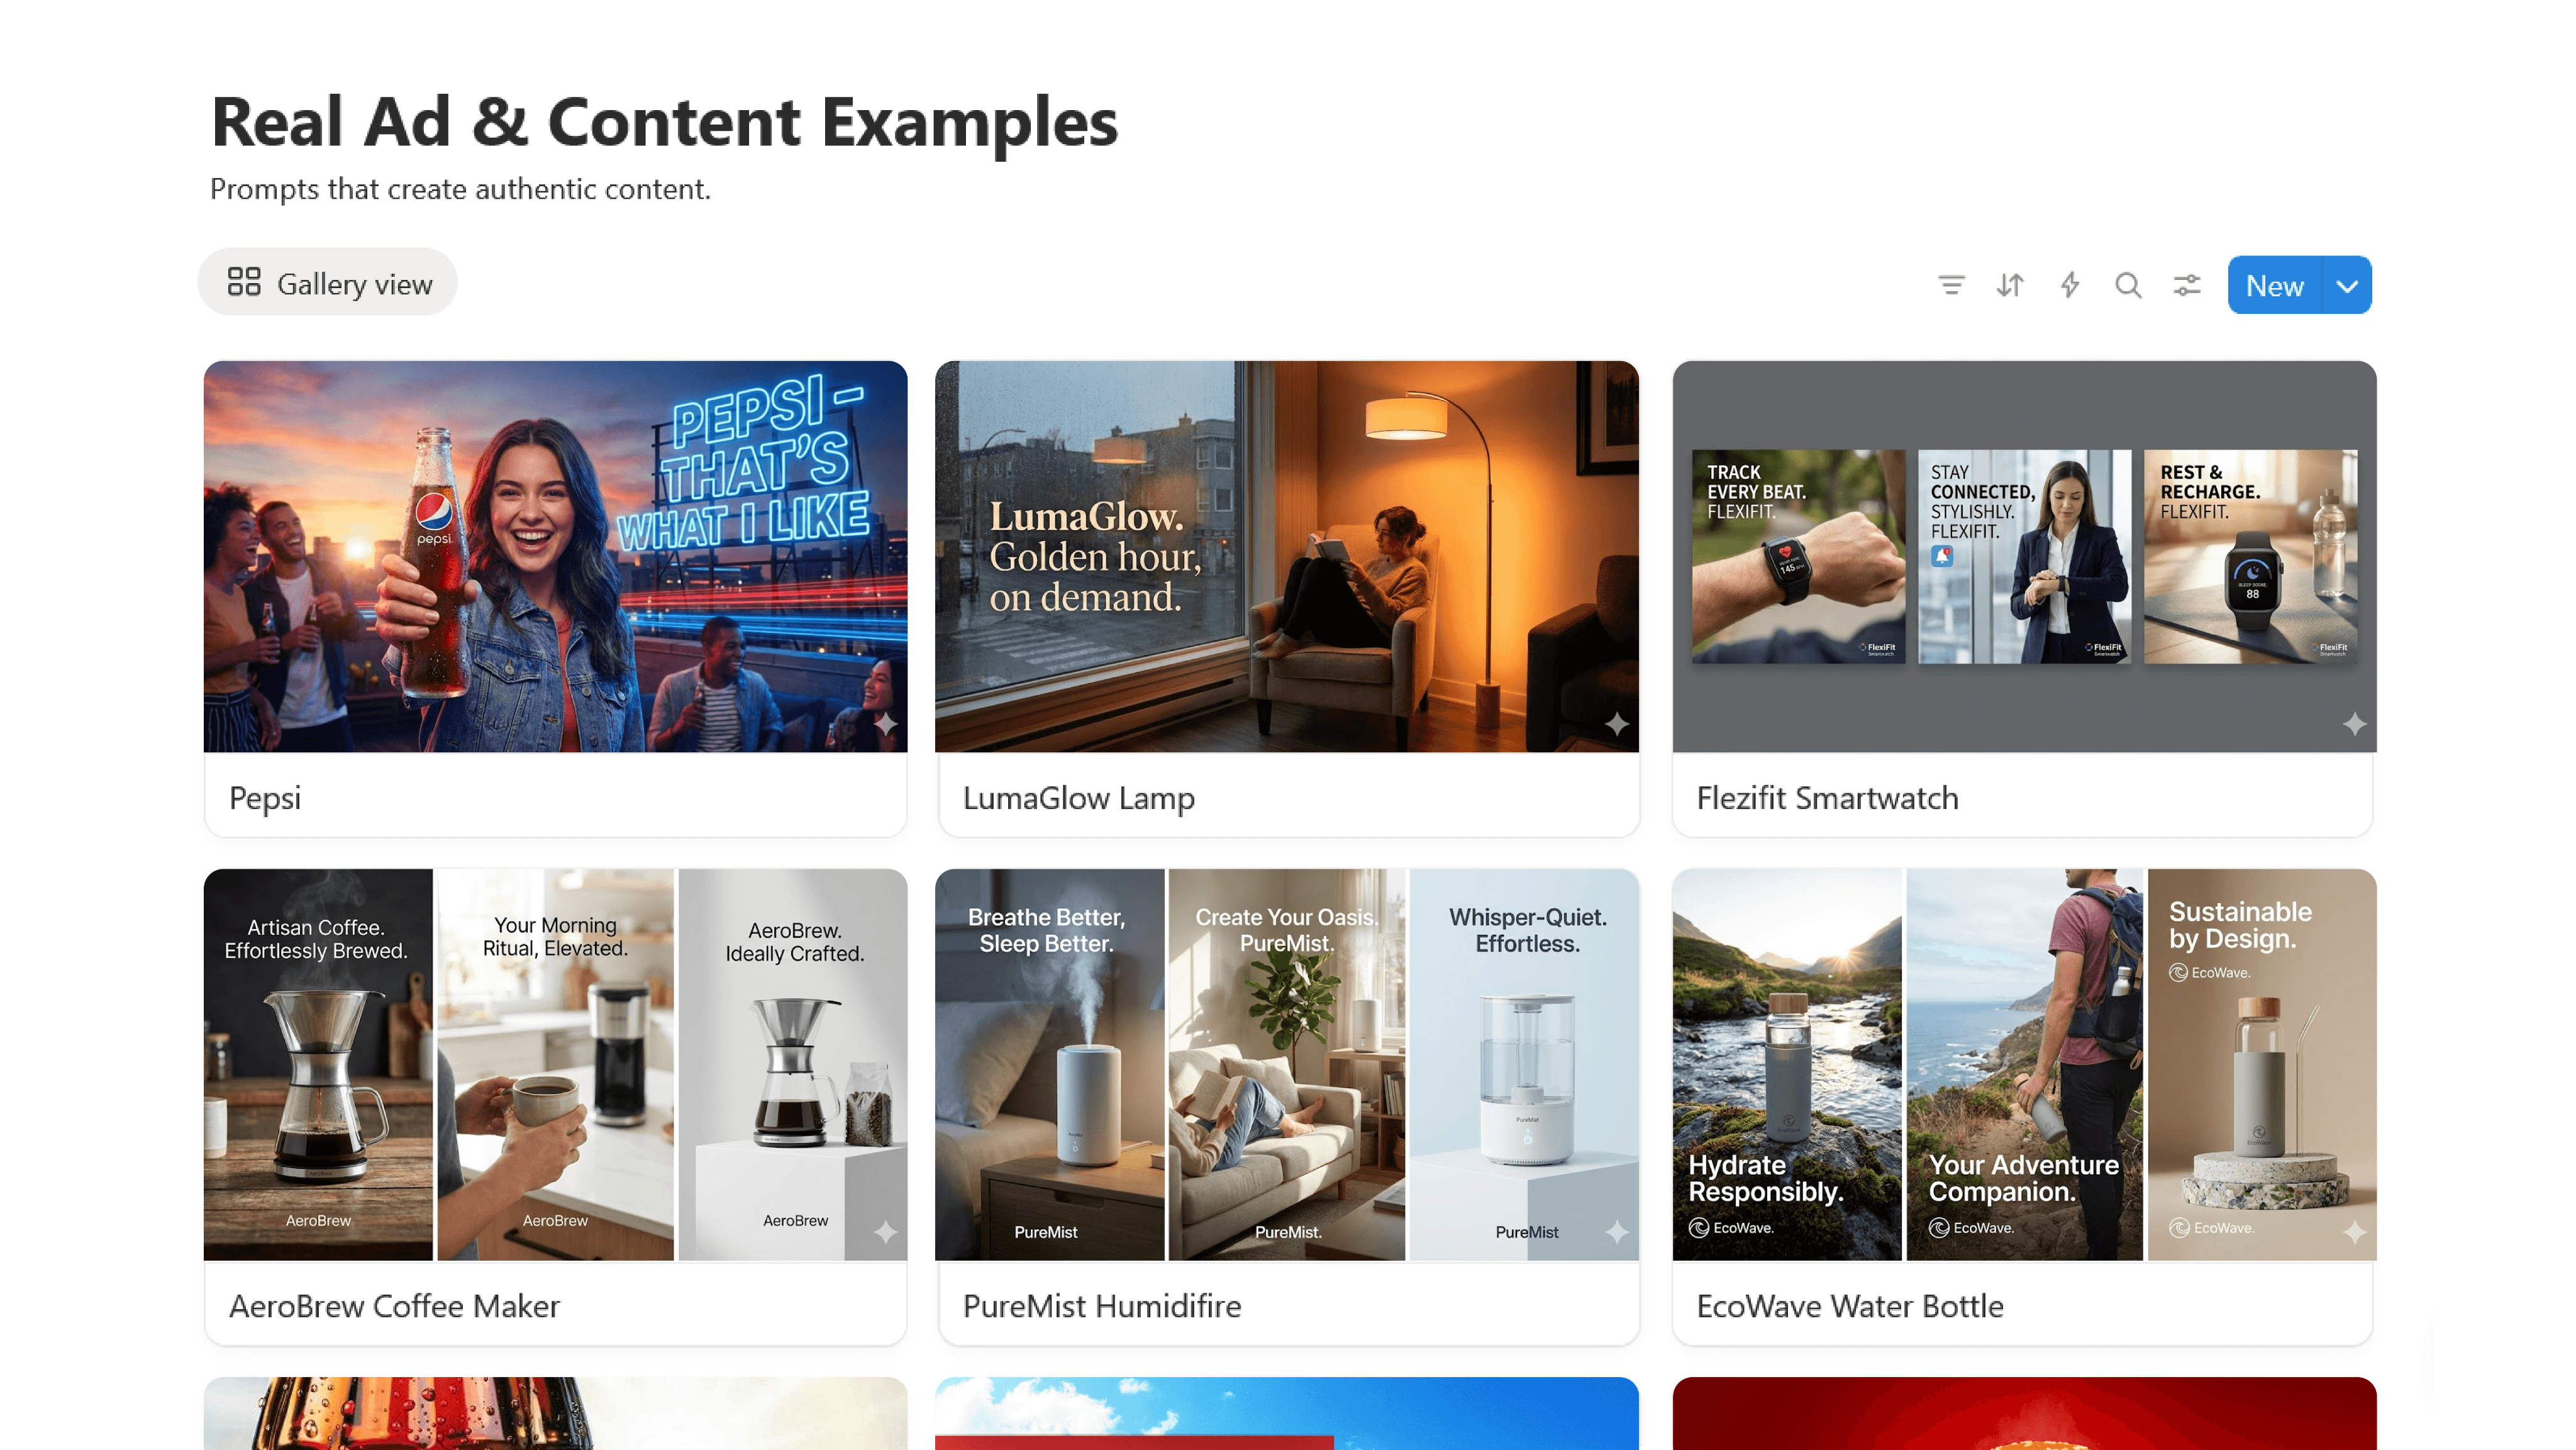Screen dimensions: 2576x1450
Task: Click sparkle icon on Flezifit cover
Action: [2354, 723]
